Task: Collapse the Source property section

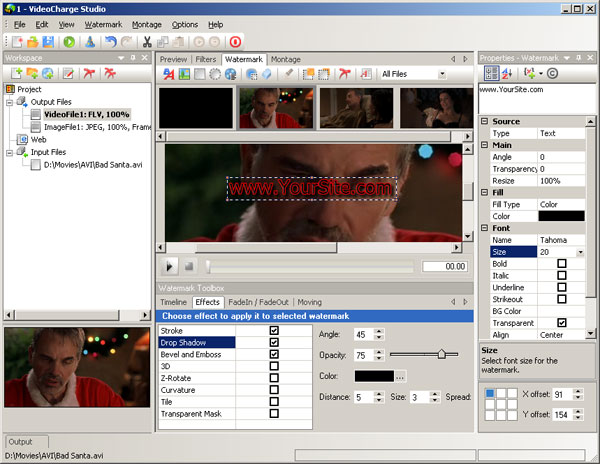Action: [x=484, y=121]
